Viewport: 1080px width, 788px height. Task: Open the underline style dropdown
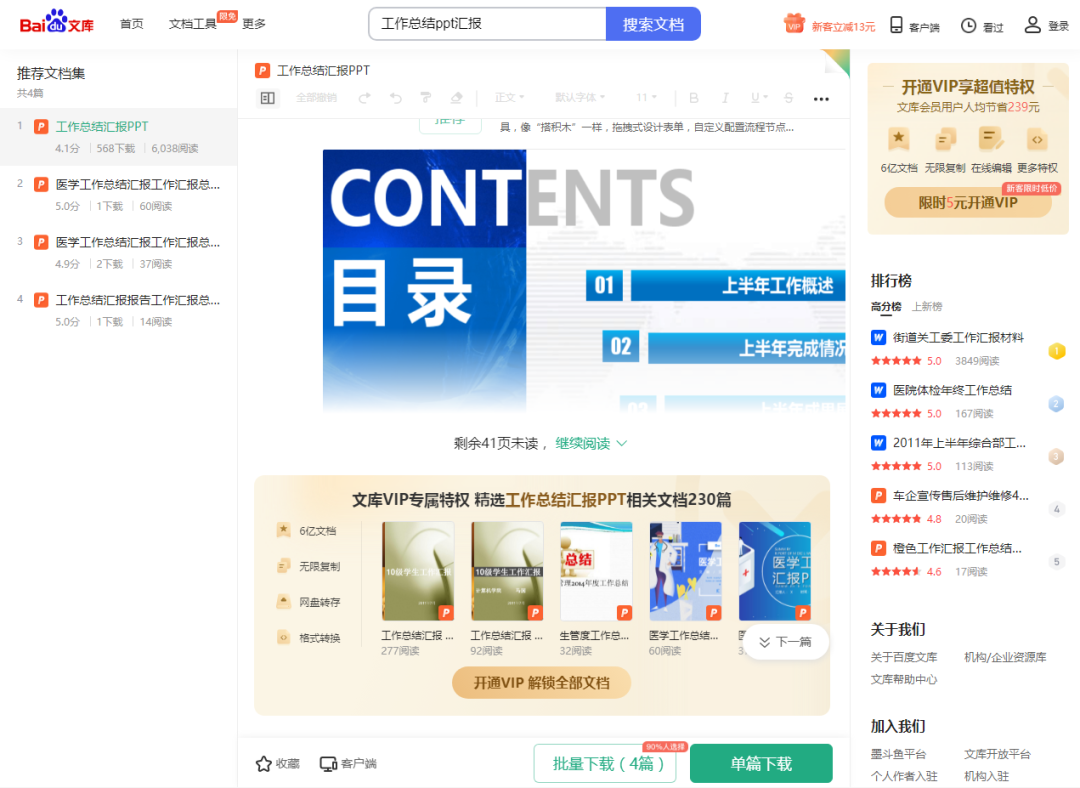[x=759, y=98]
